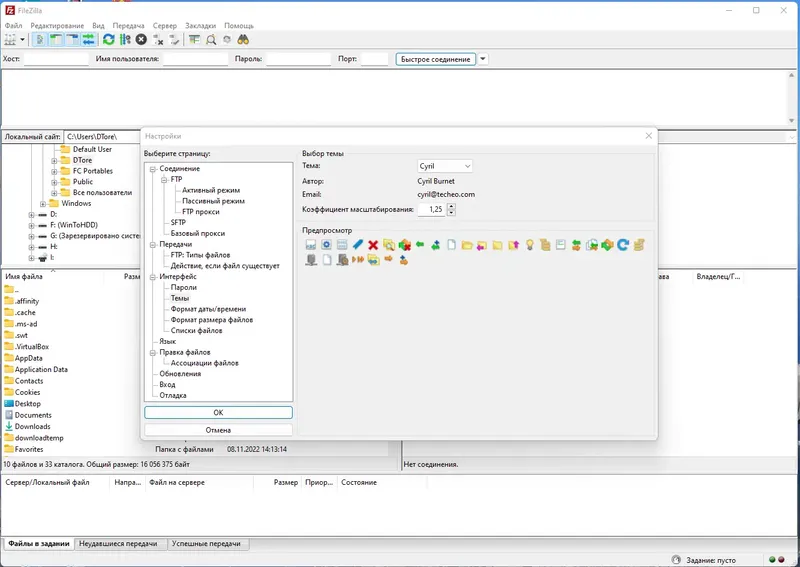Toggle the transfer queue display icon

point(89,40)
